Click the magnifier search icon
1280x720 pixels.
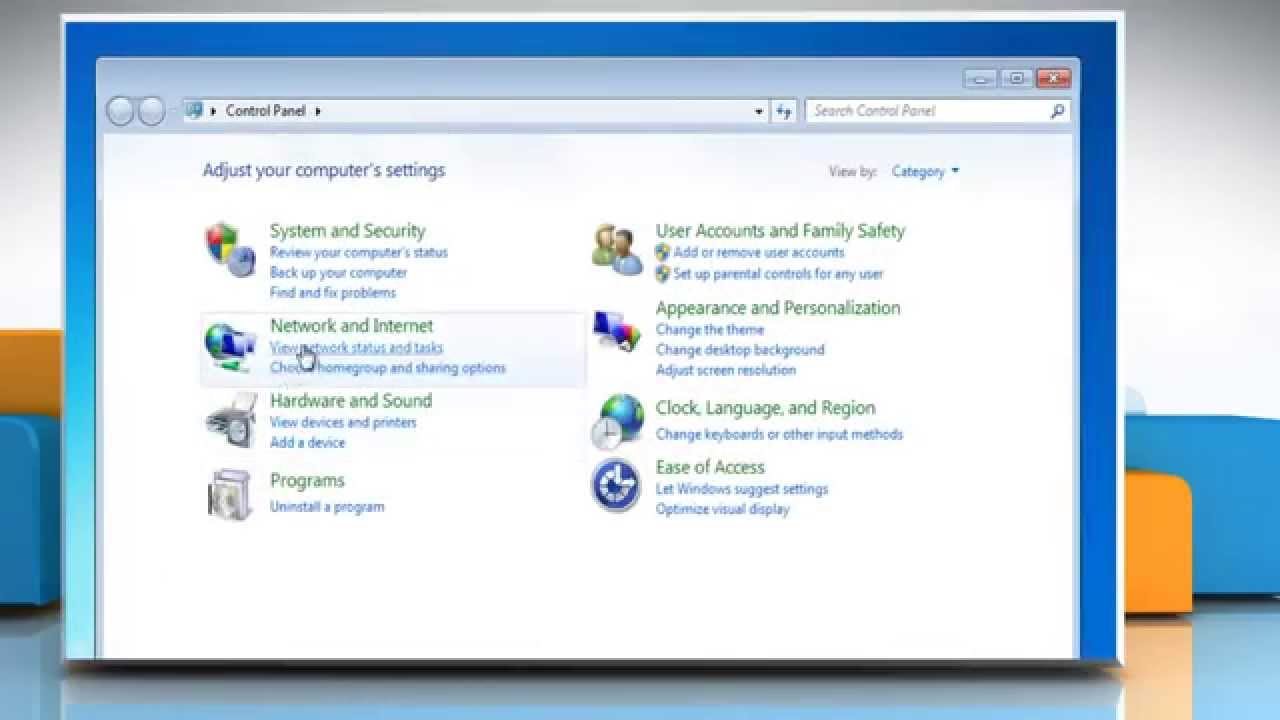(1057, 111)
